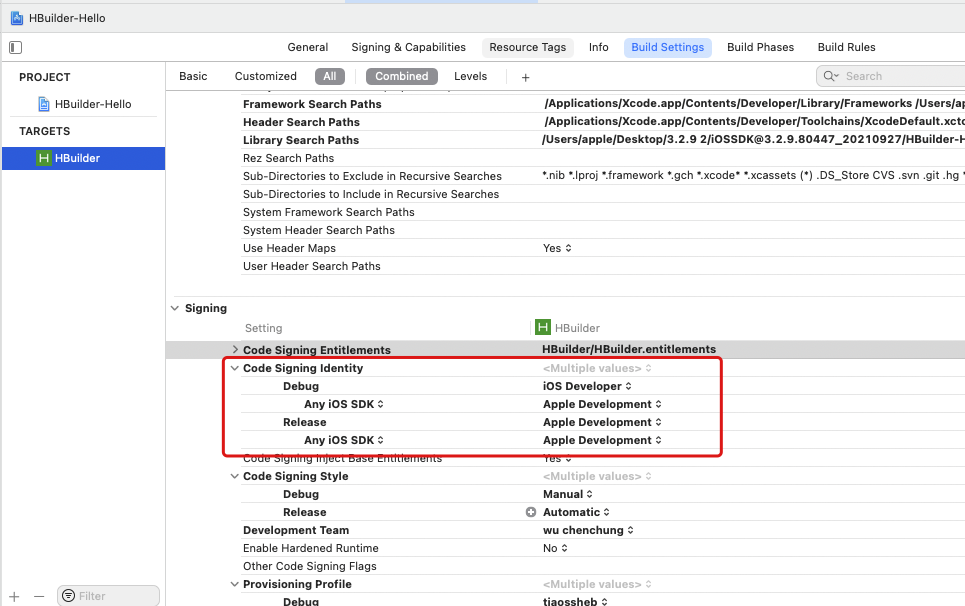The width and height of the screenshot is (965, 606).
Task: Toggle the sidebar panel icon
Action: [x=15, y=47]
